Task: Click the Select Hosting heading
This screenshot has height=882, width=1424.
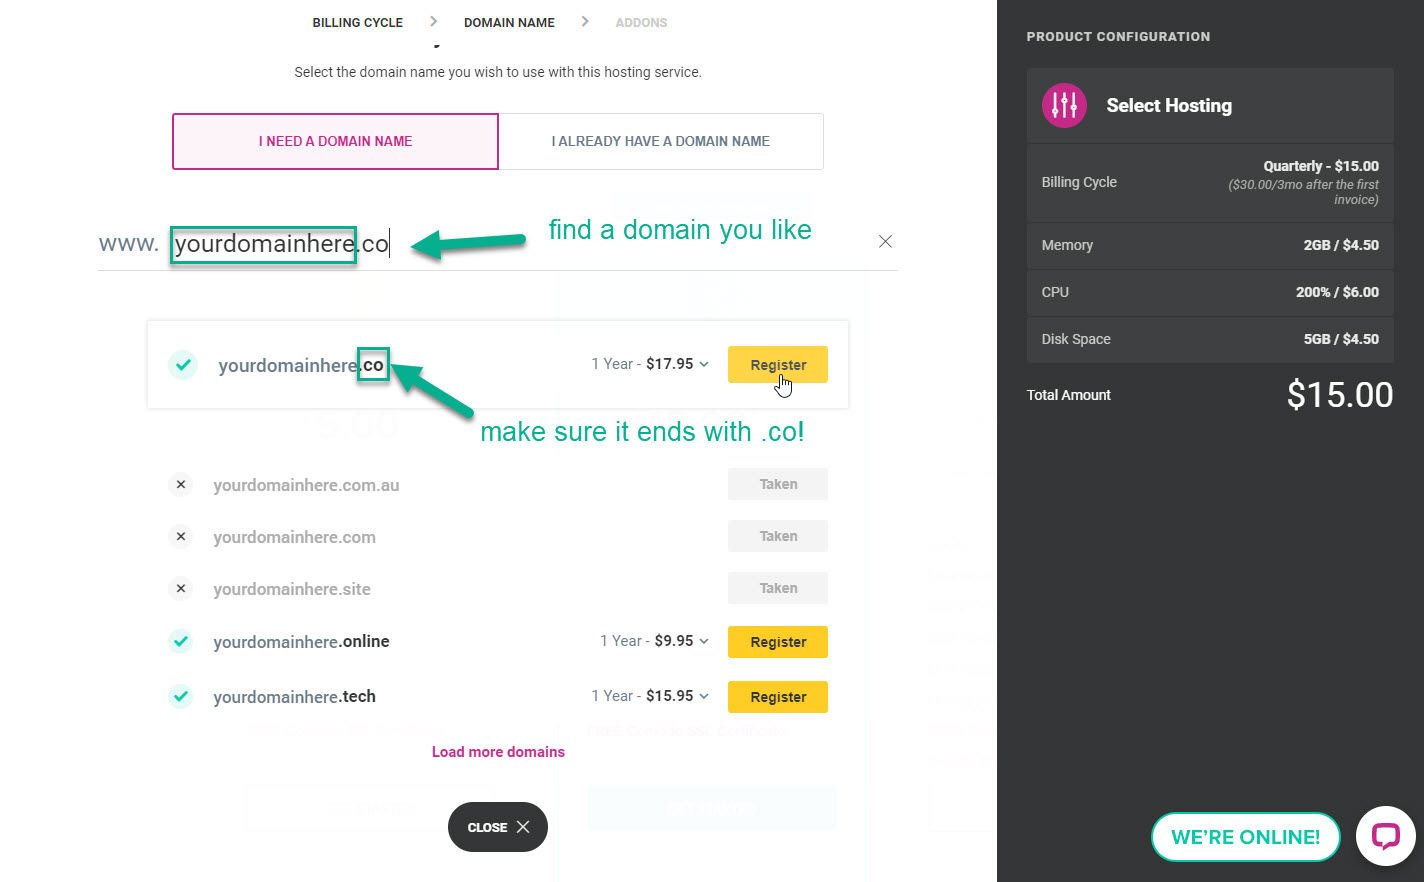Action: pos(1169,105)
